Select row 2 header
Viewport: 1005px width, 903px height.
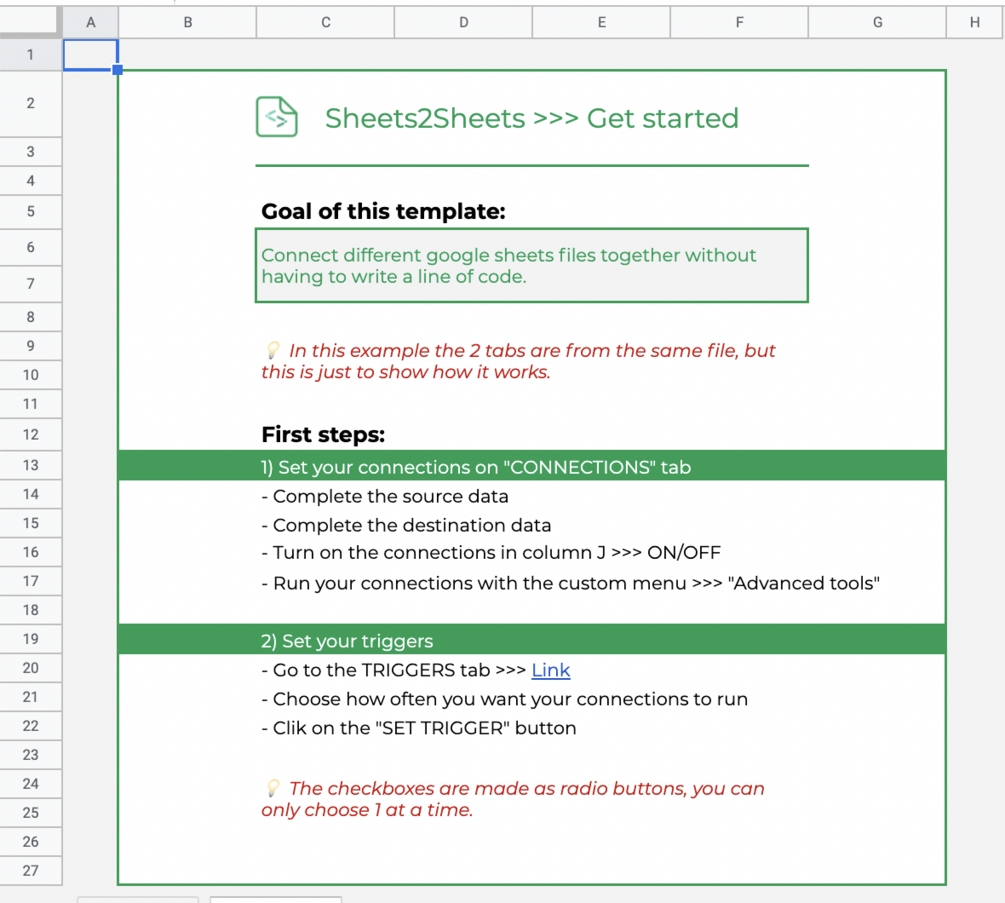tap(30, 103)
